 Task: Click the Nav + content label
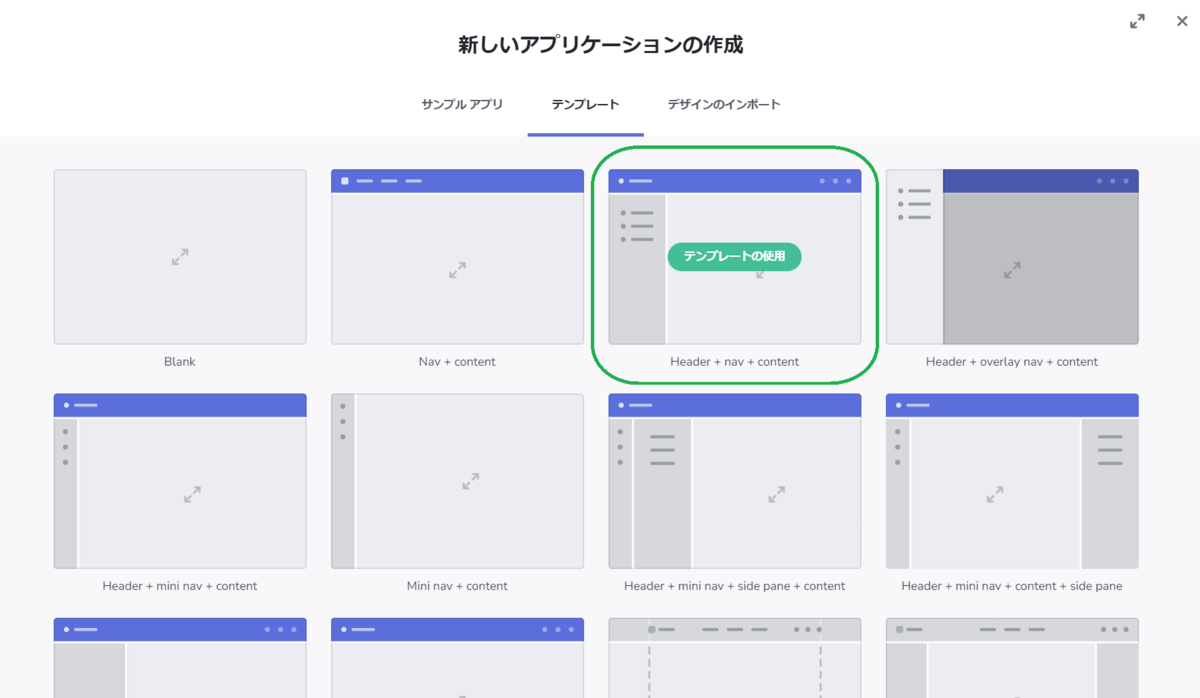tap(457, 362)
